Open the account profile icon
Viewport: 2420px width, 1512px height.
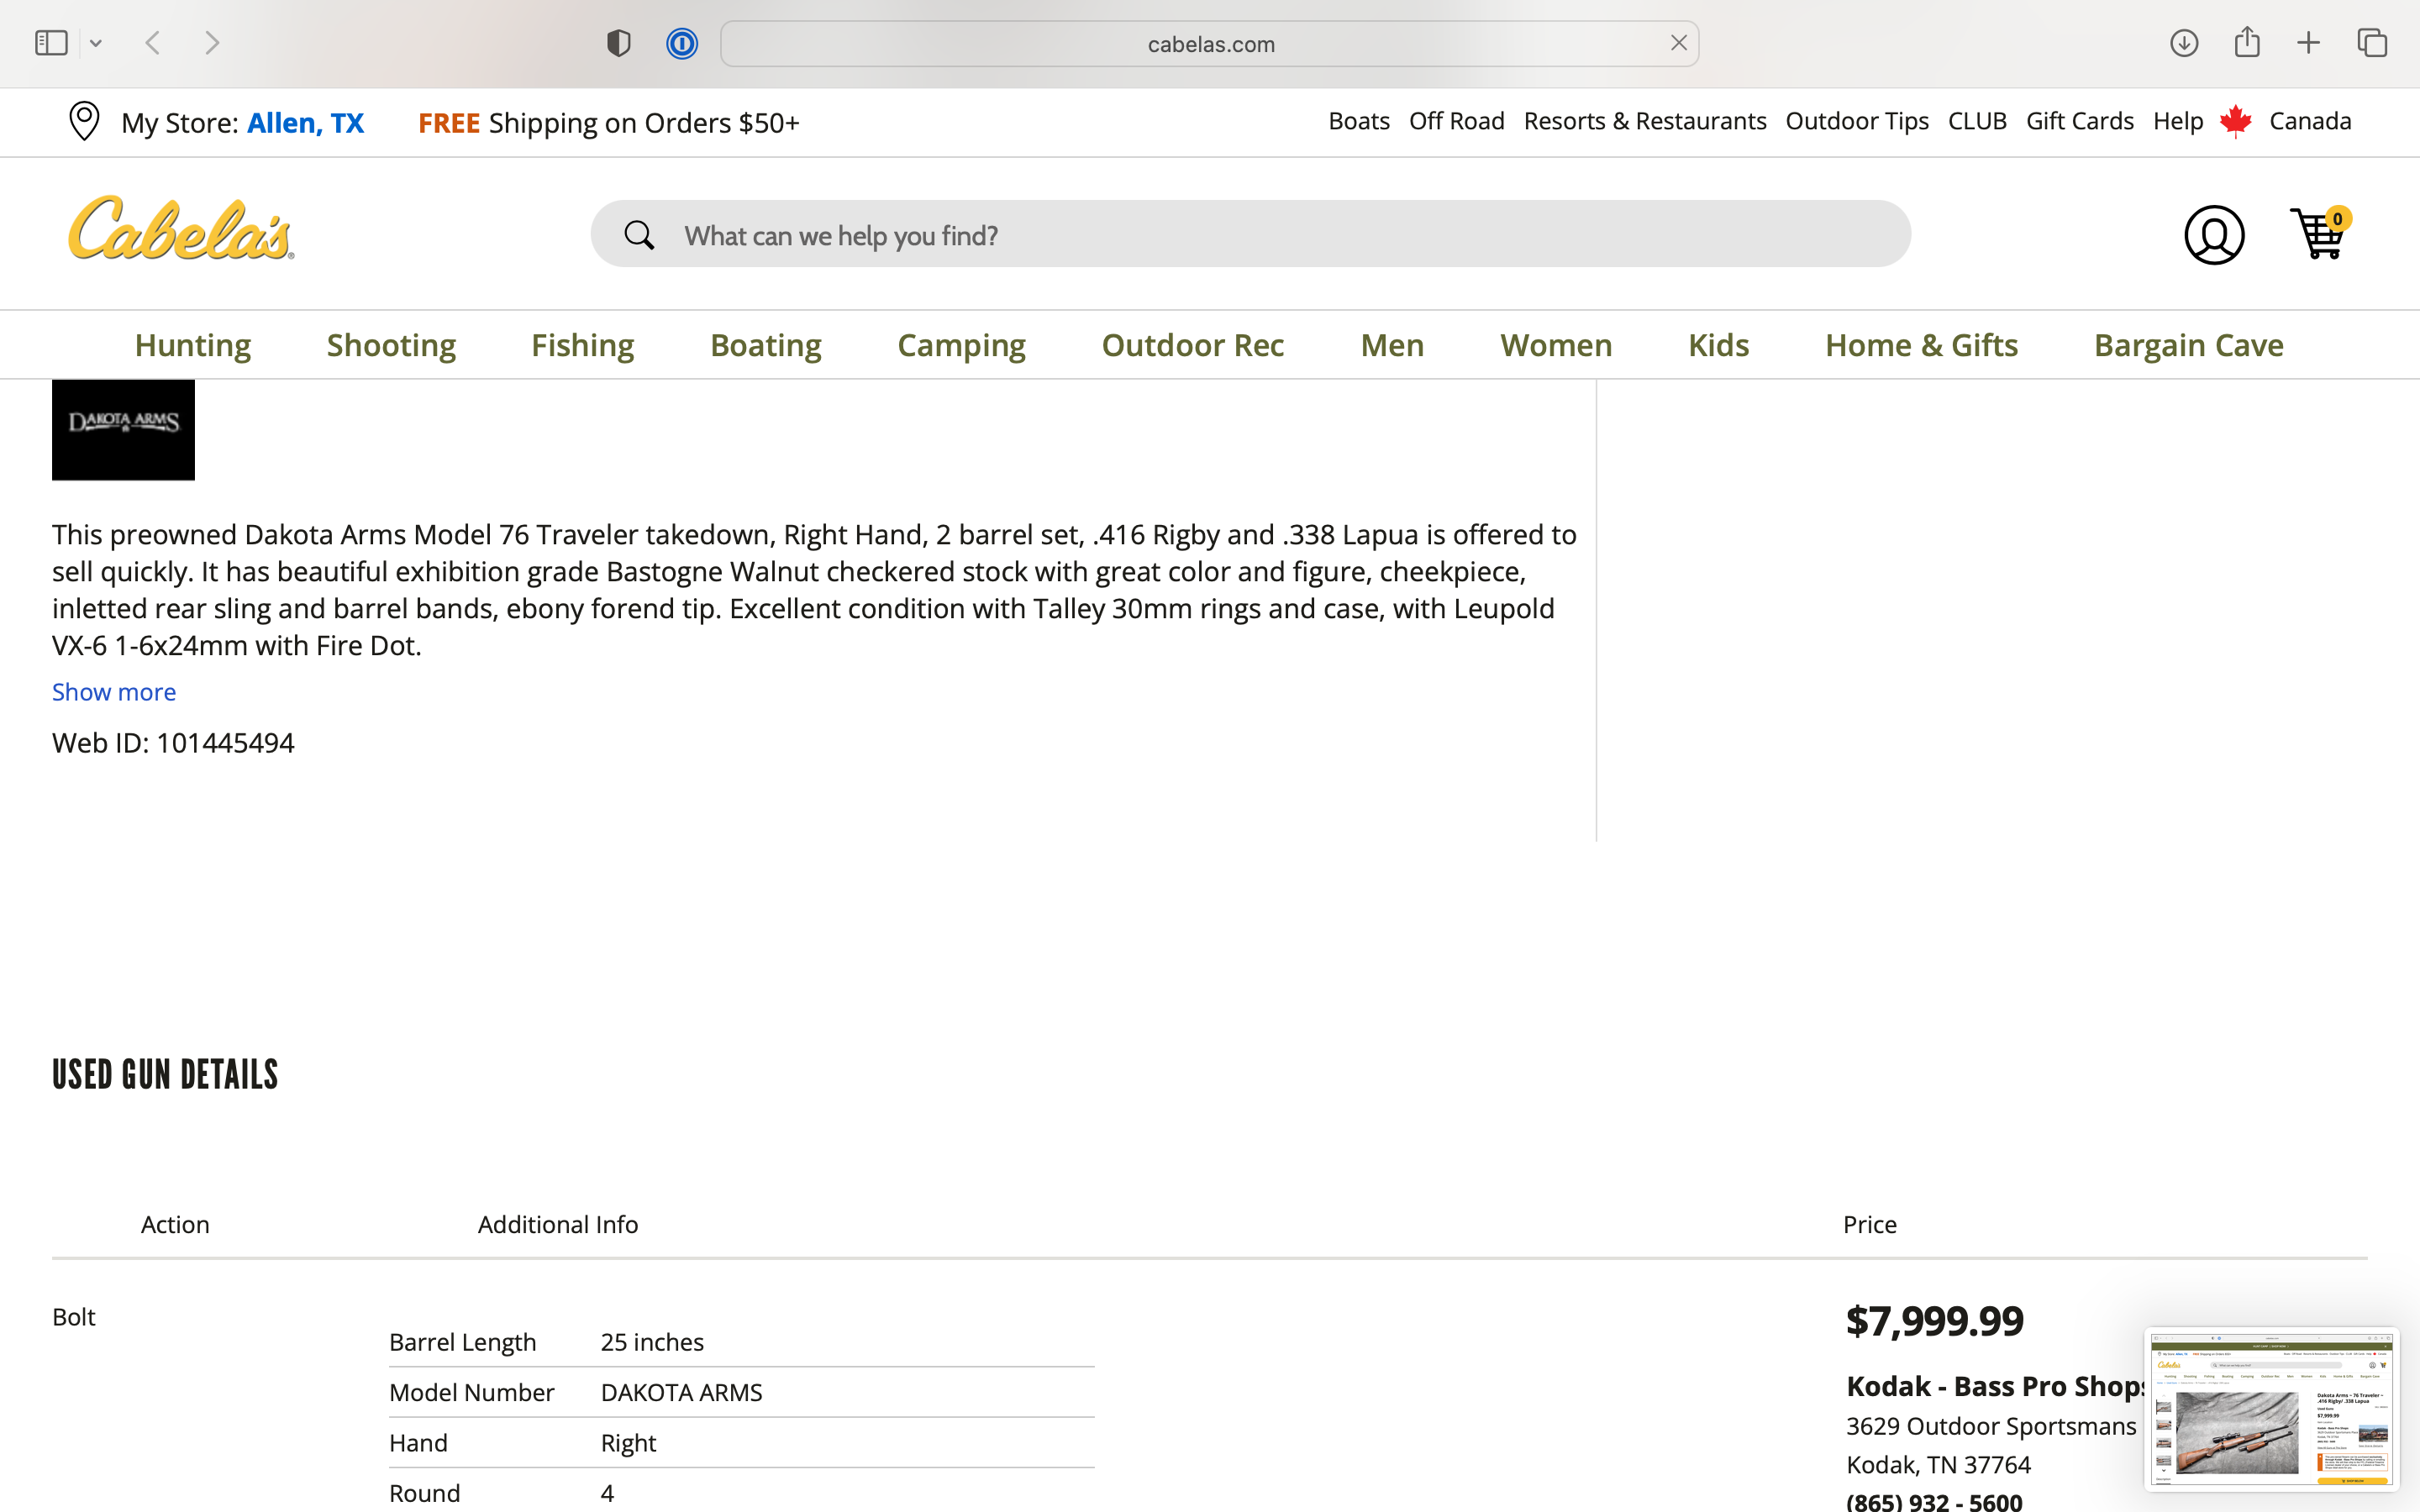2214,235
